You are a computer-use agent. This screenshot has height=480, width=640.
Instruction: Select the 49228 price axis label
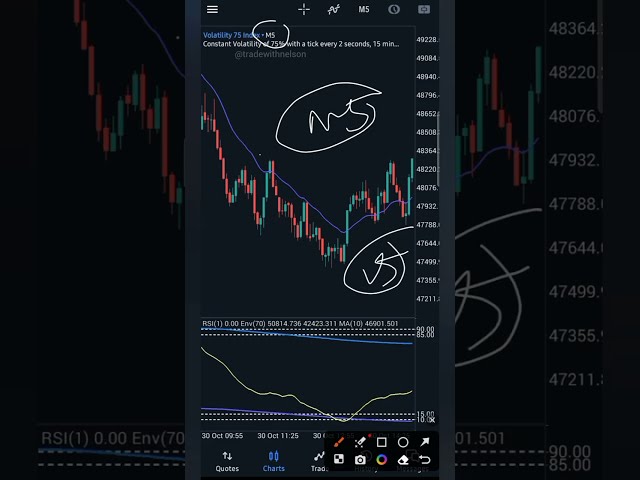coord(427,40)
